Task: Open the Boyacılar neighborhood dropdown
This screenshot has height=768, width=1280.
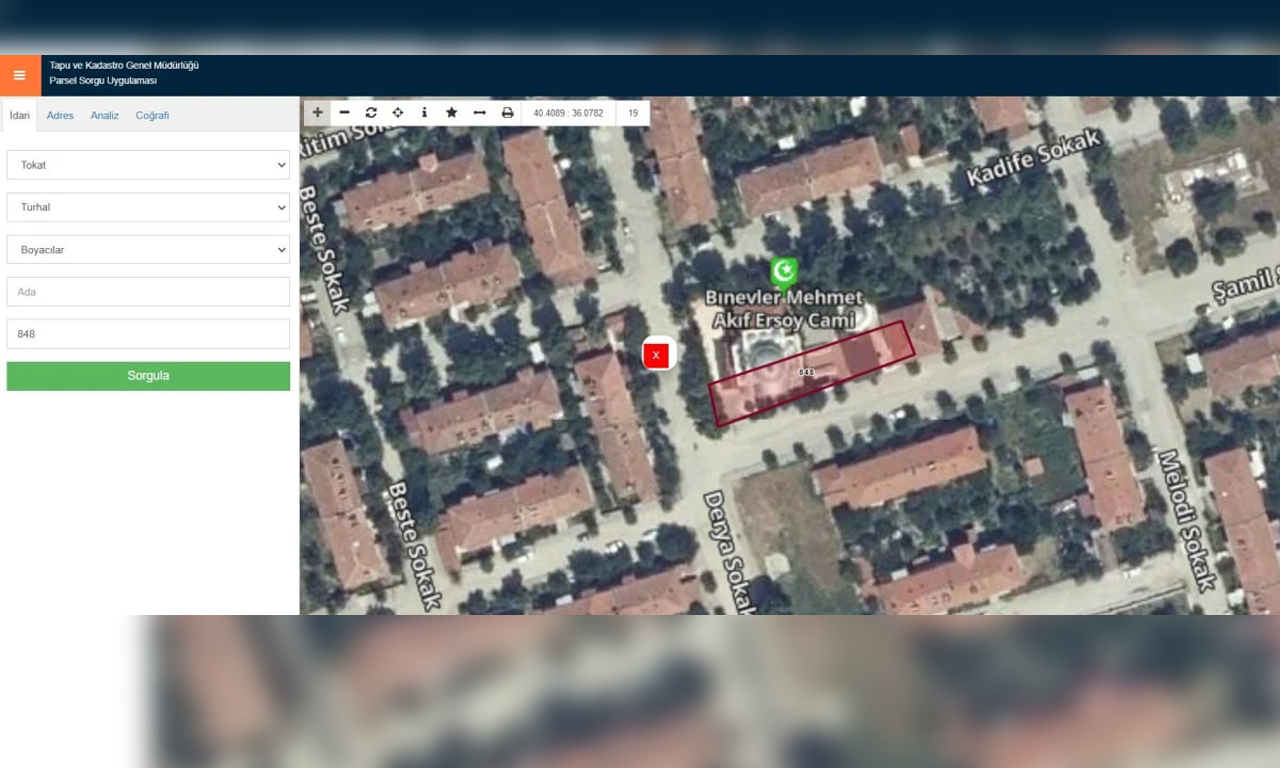Action: [x=148, y=250]
